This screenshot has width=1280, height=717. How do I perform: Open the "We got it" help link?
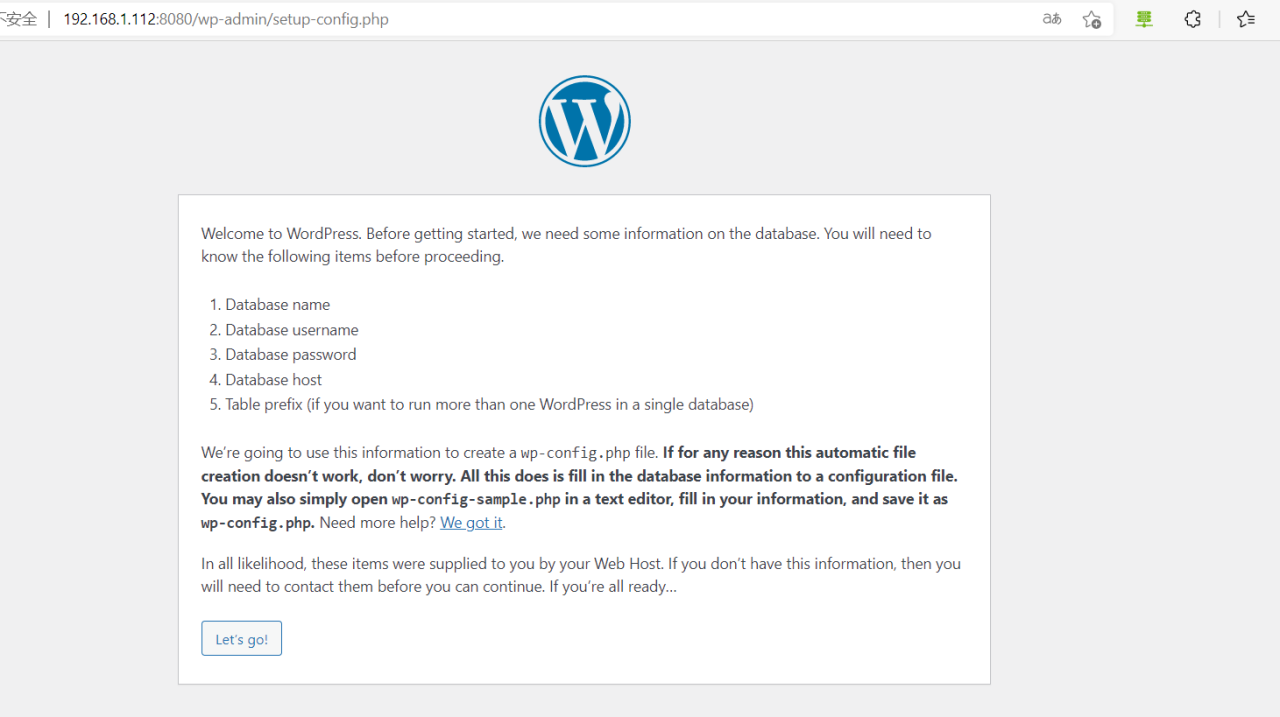471,522
